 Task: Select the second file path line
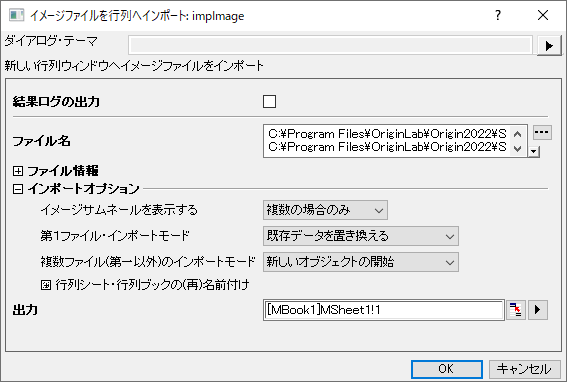coord(387,147)
